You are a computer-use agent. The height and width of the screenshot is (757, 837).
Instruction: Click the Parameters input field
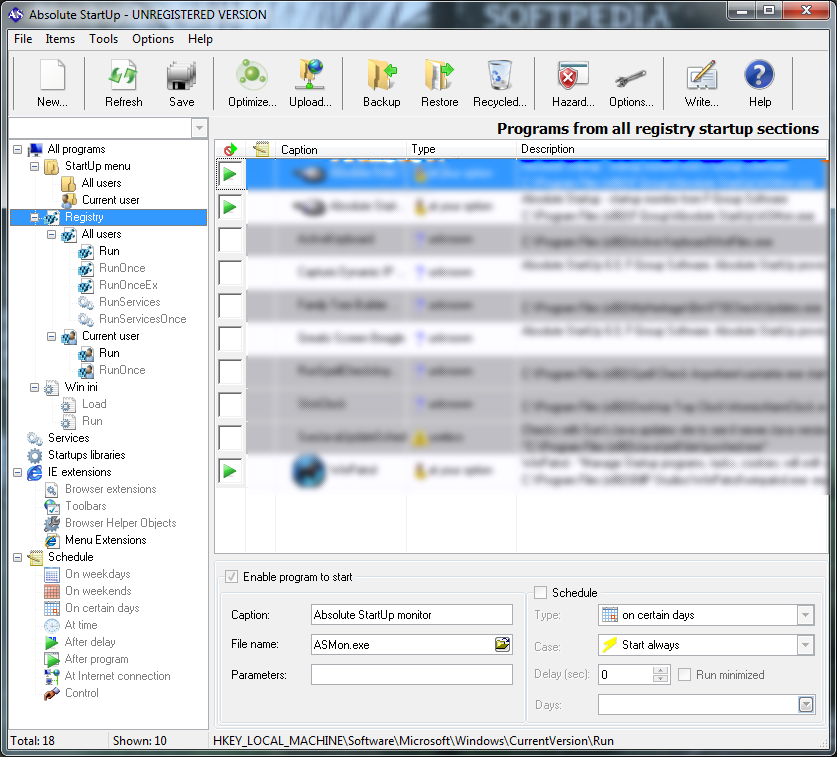click(412, 675)
